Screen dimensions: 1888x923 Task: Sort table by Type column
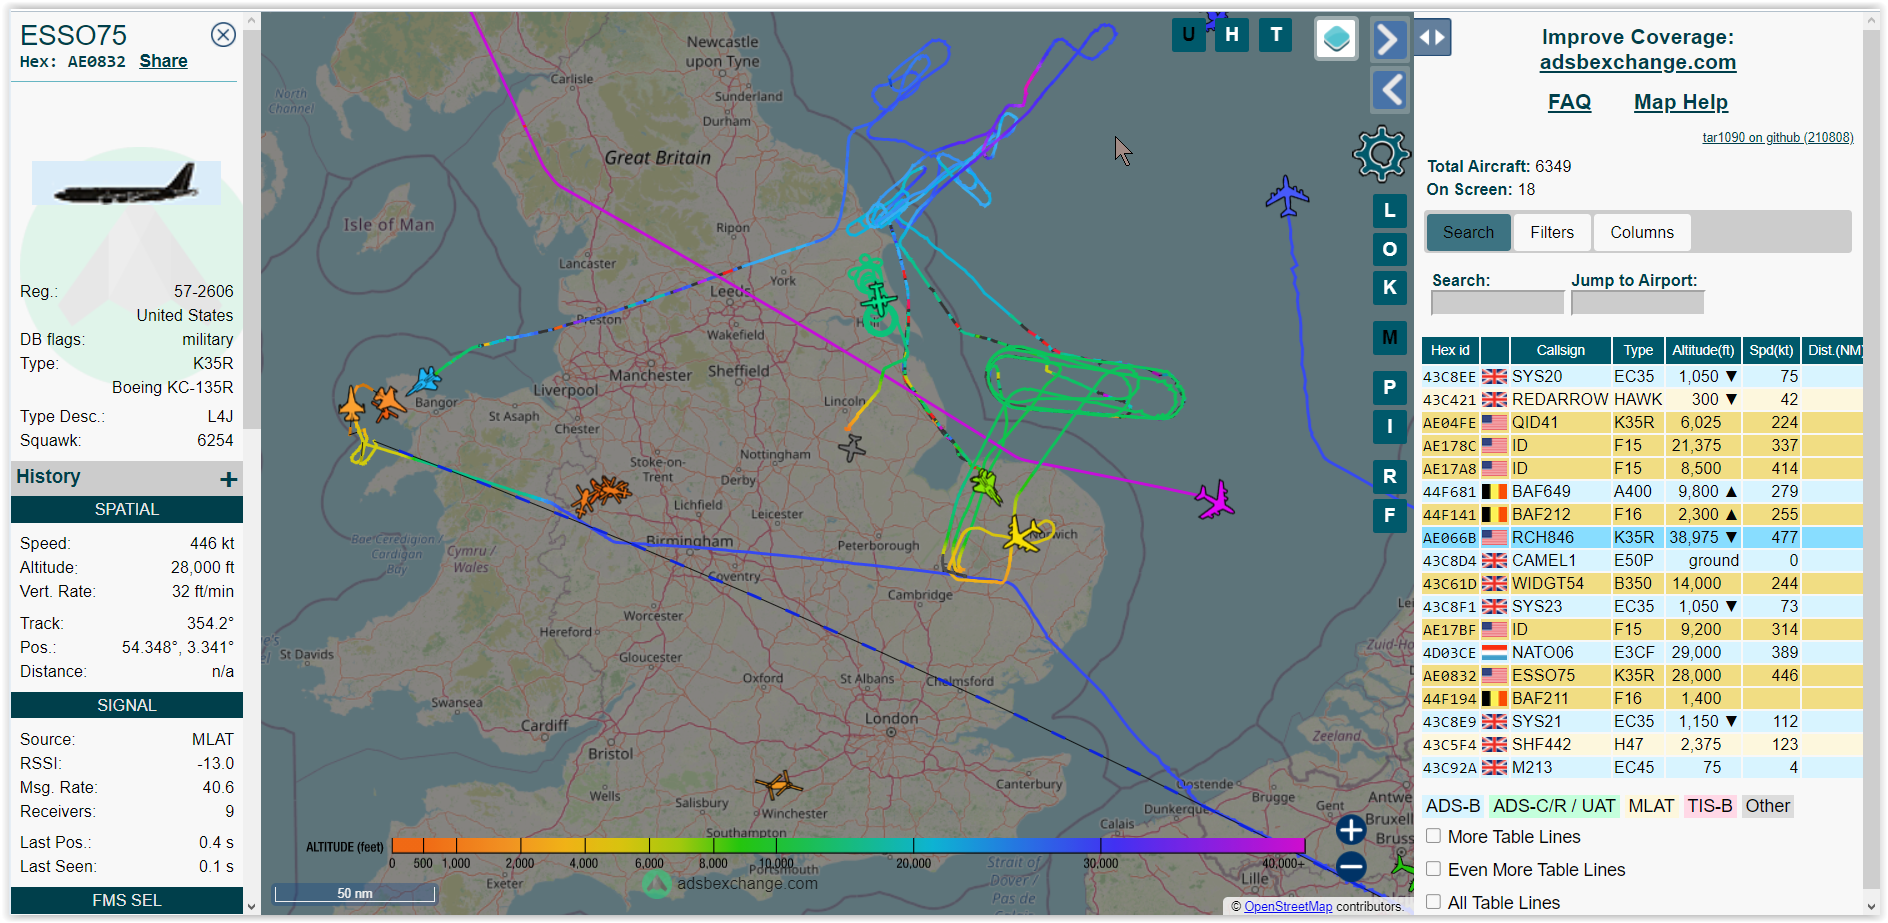click(x=1638, y=350)
